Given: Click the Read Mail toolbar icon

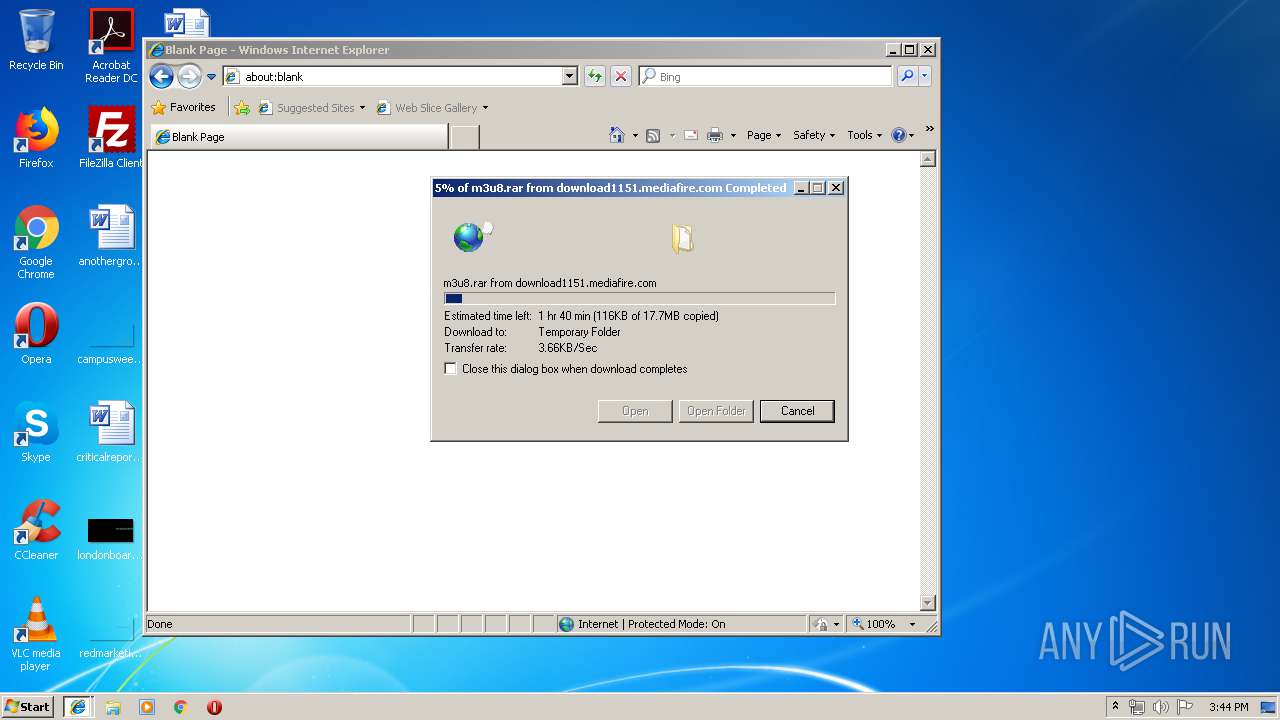Looking at the screenshot, I should point(690,135).
